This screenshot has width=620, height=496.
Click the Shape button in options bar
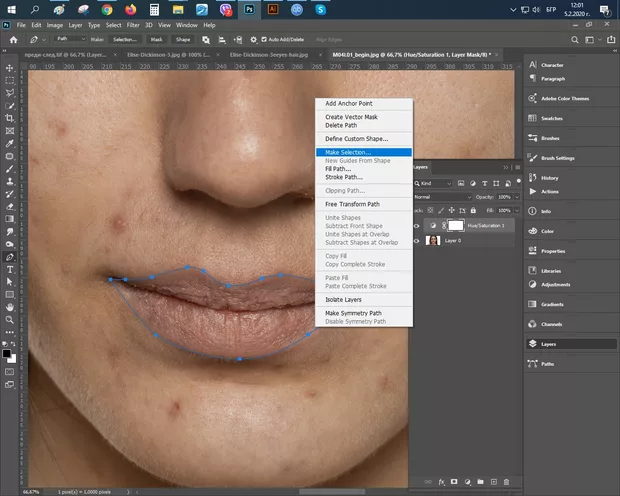click(x=183, y=39)
